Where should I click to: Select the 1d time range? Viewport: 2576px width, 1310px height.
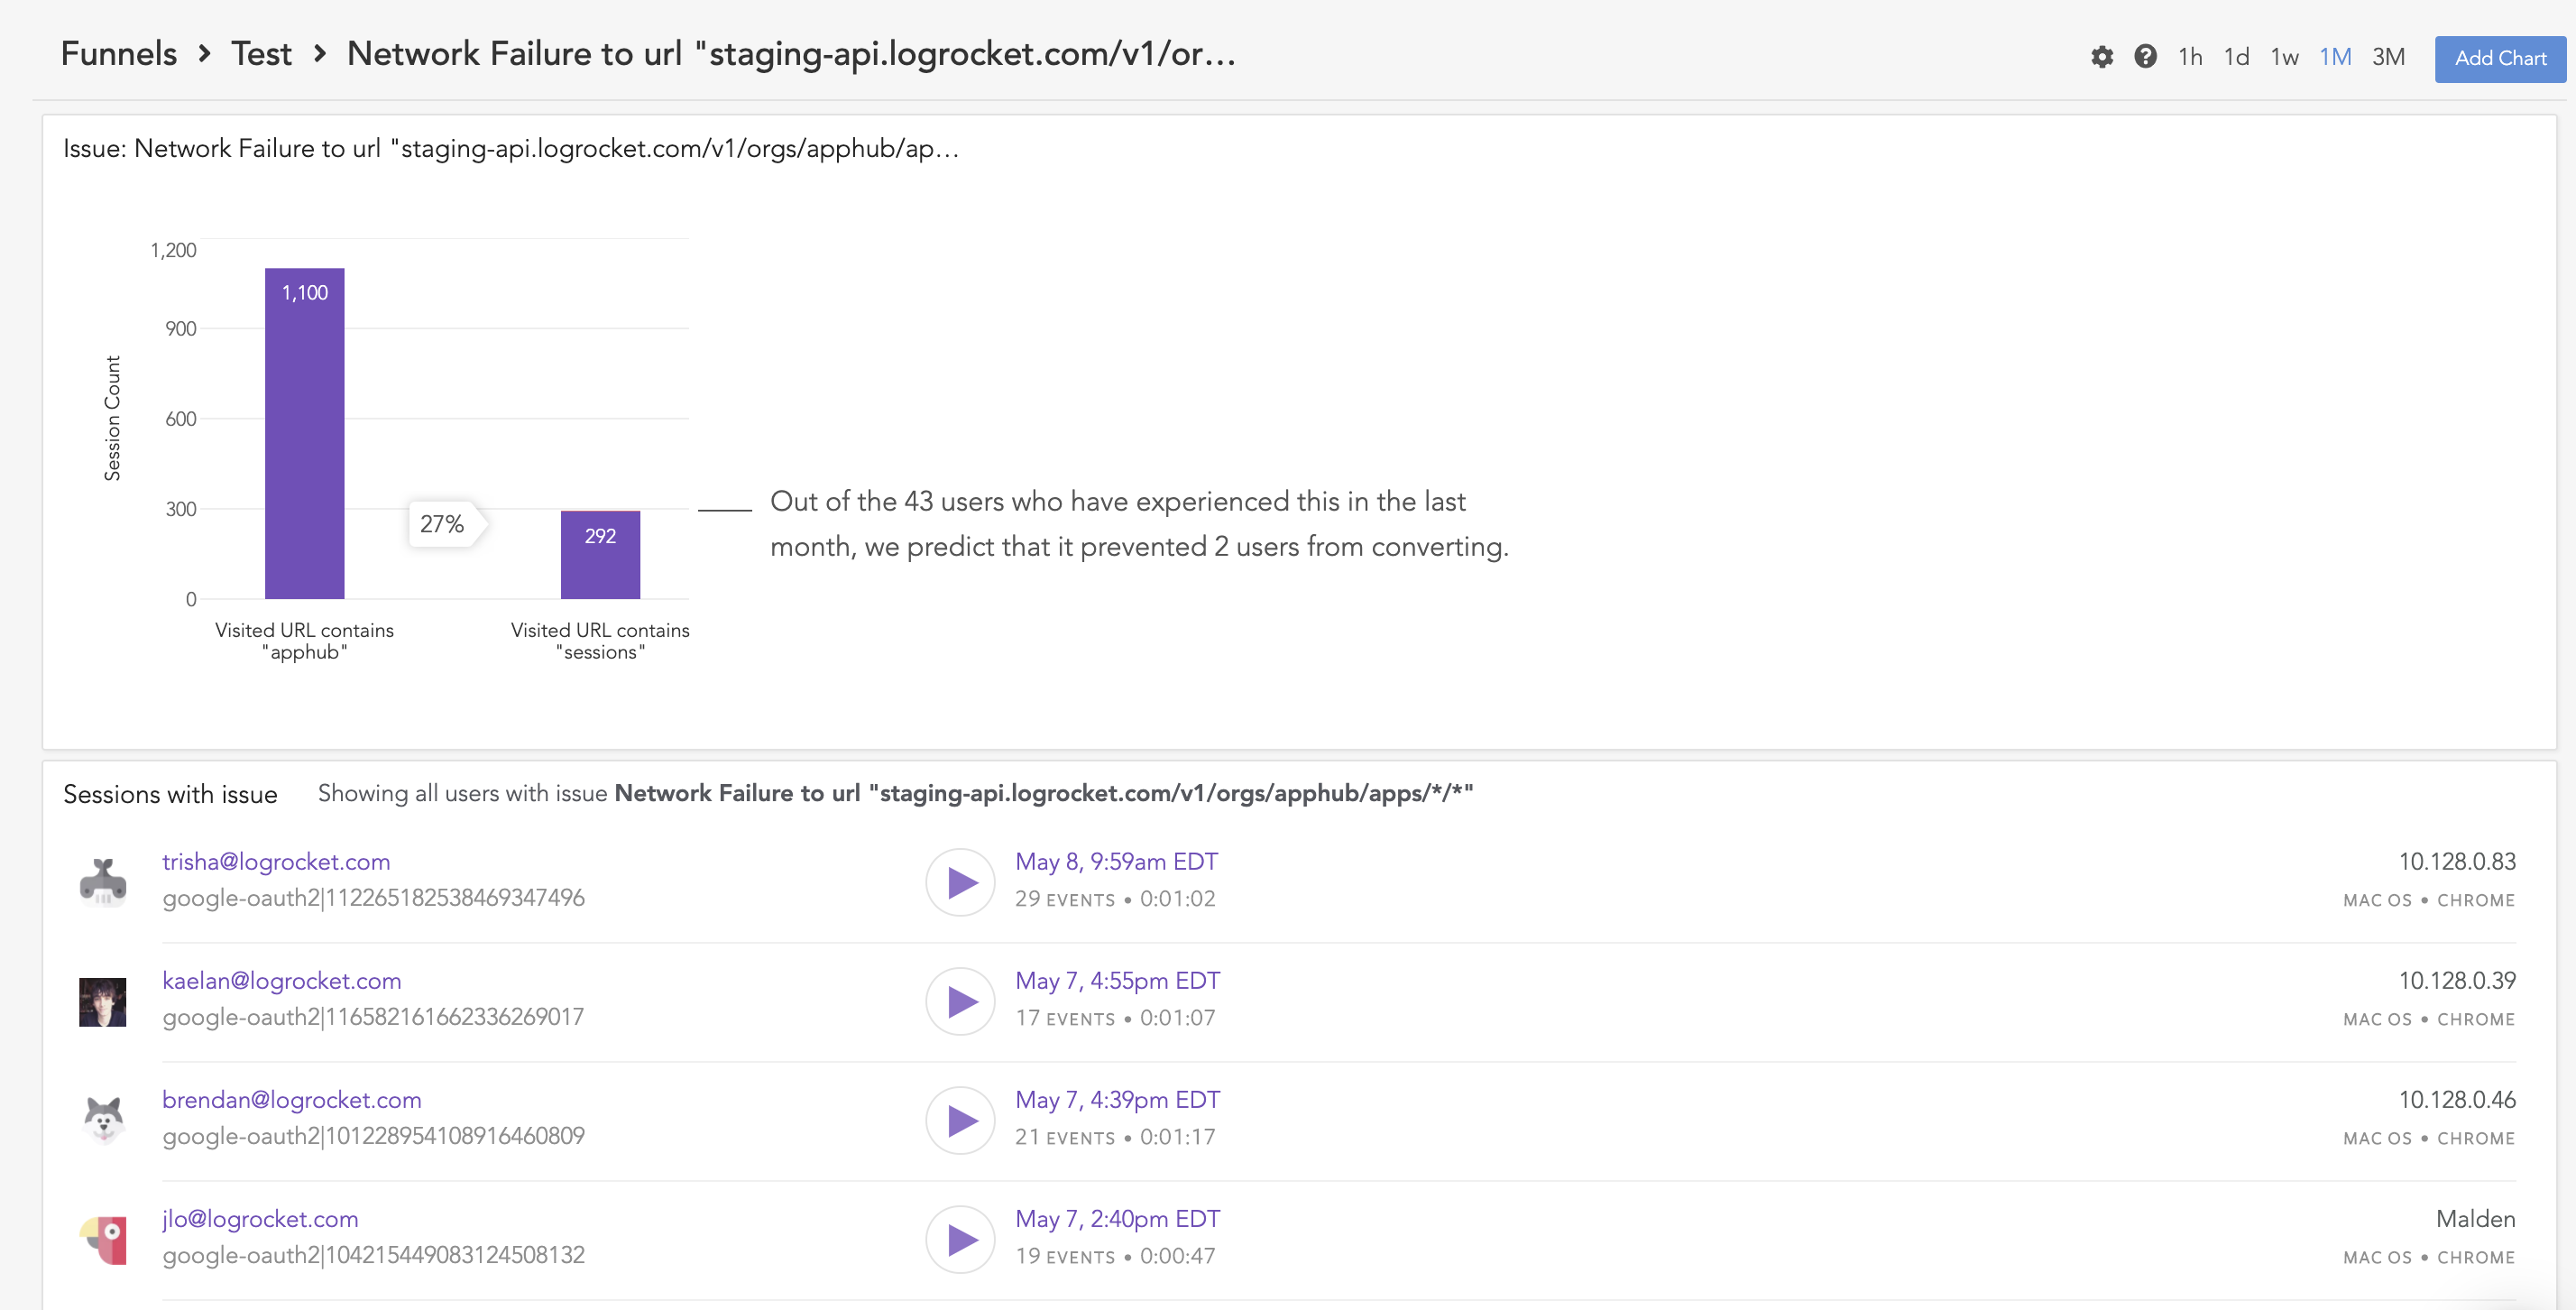point(2236,57)
